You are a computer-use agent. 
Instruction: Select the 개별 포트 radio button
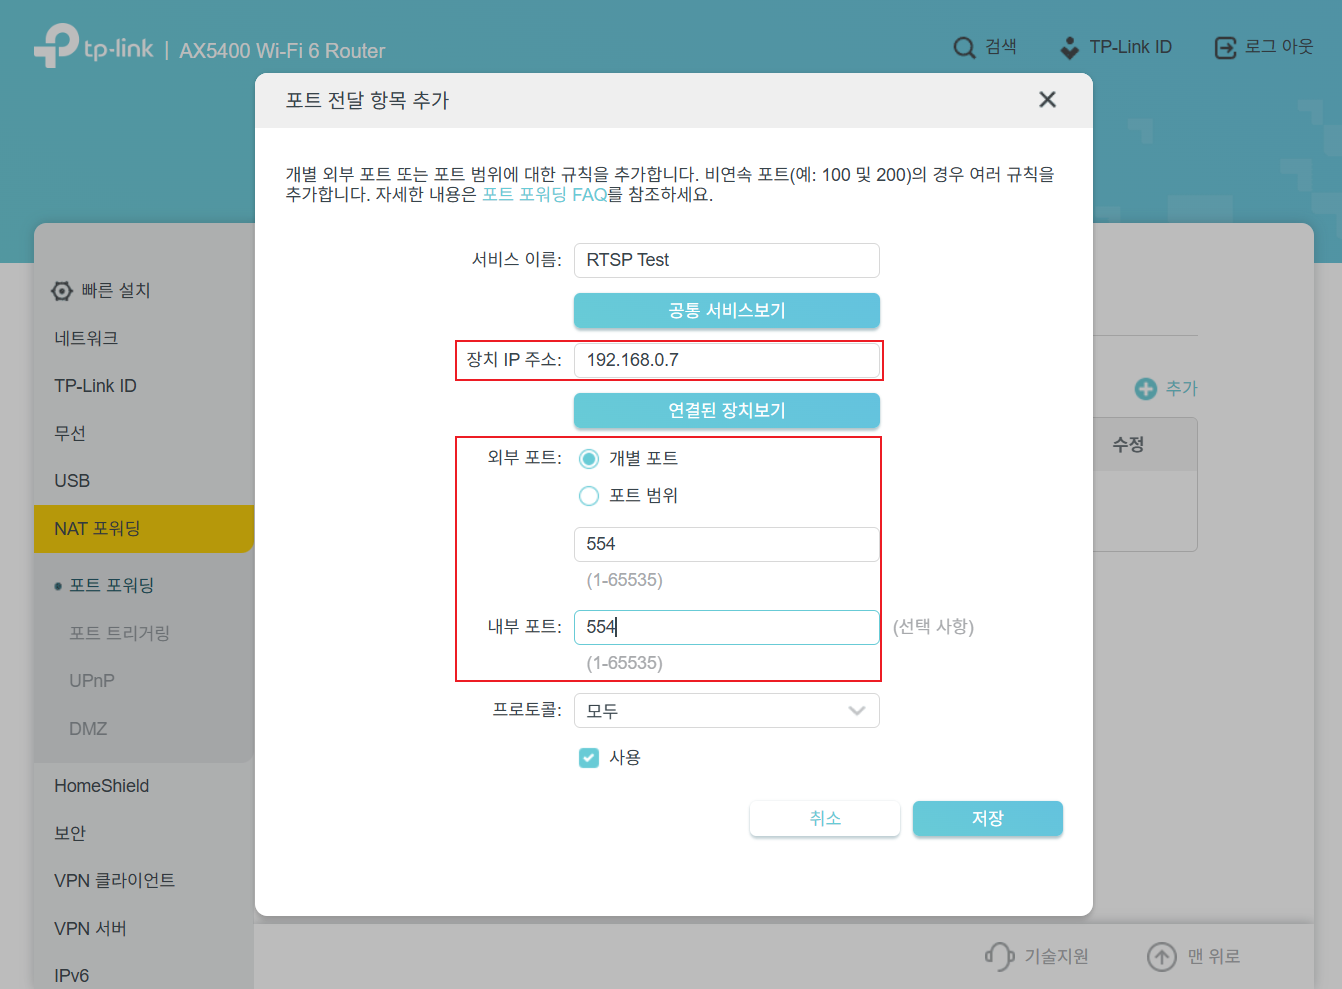click(589, 459)
